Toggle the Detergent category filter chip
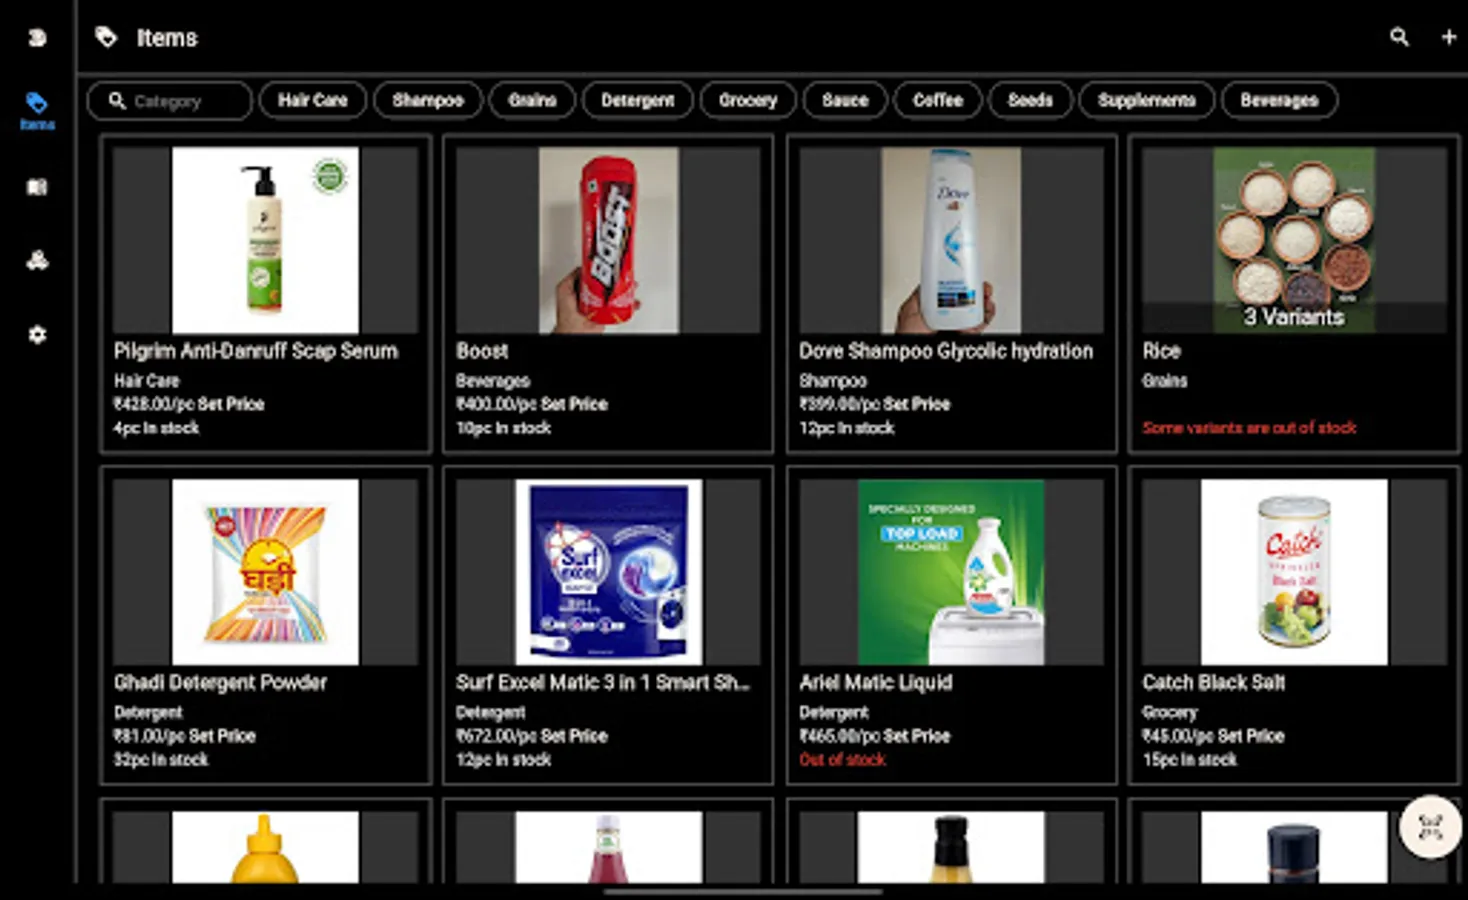The height and width of the screenshot is (900, 1468). [x=637, y=100]
